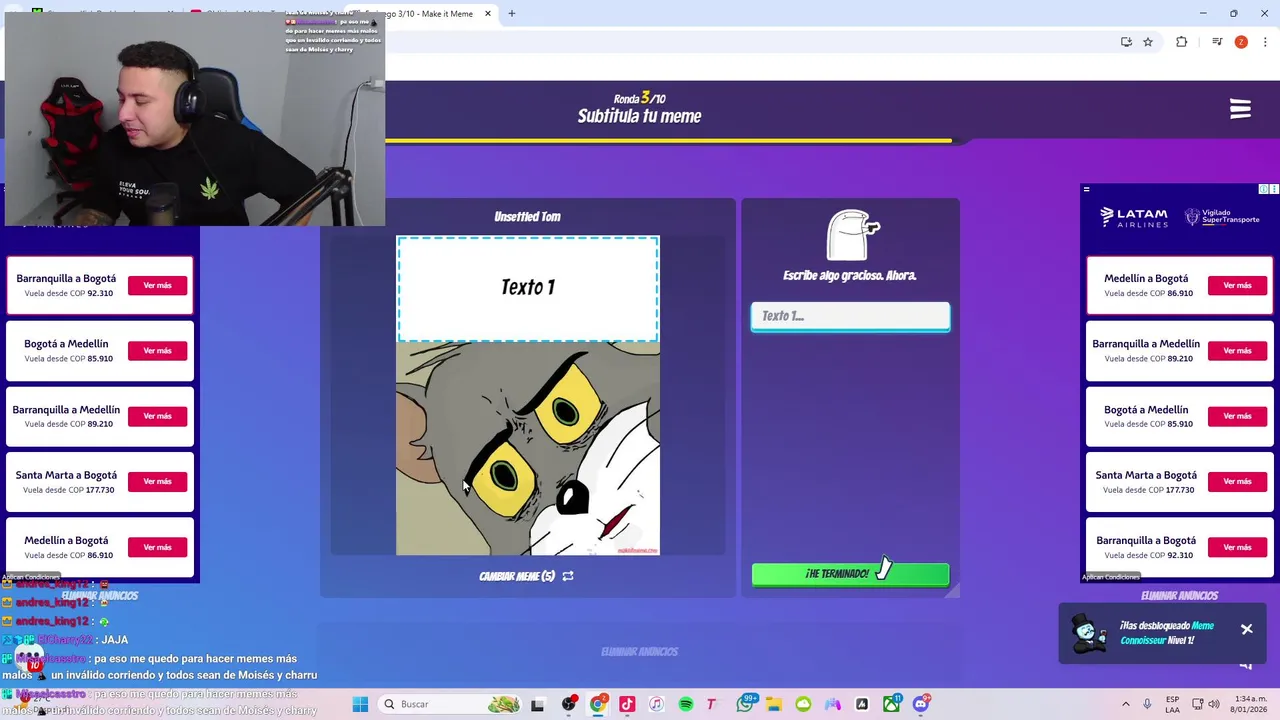Open the Chrome extensions puzzle icon
Screen dimensions: 1280x720
pyautogui.click(x=1181, y=42)
